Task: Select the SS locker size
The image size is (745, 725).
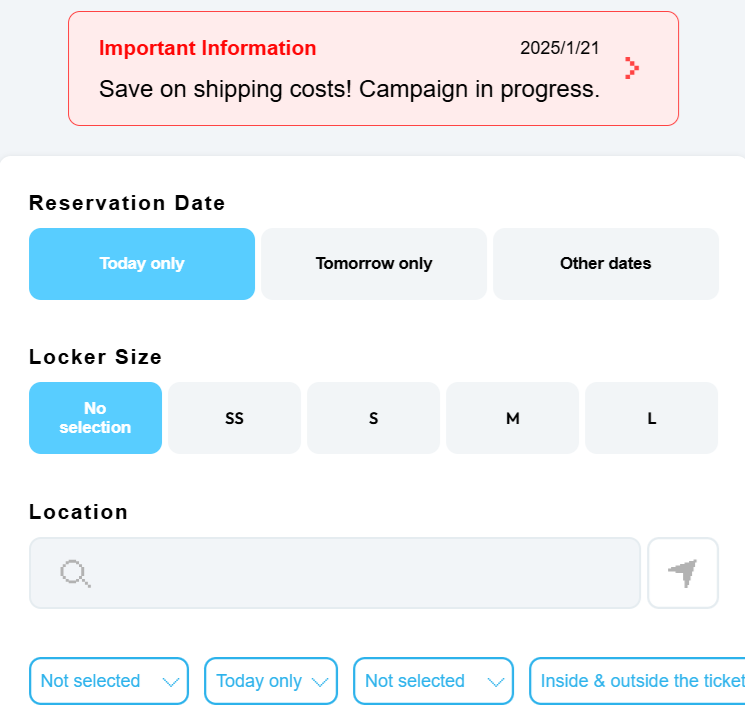Action: point(234,418)
